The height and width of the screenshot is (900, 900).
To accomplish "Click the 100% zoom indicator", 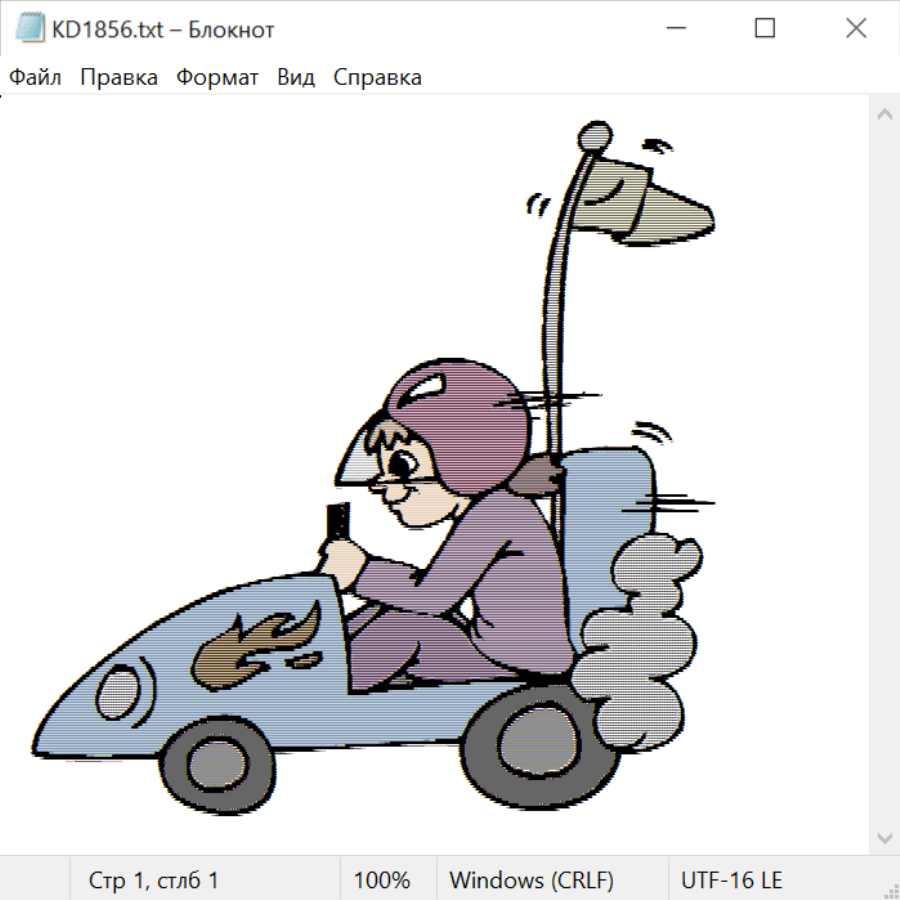I will (382, 881).
